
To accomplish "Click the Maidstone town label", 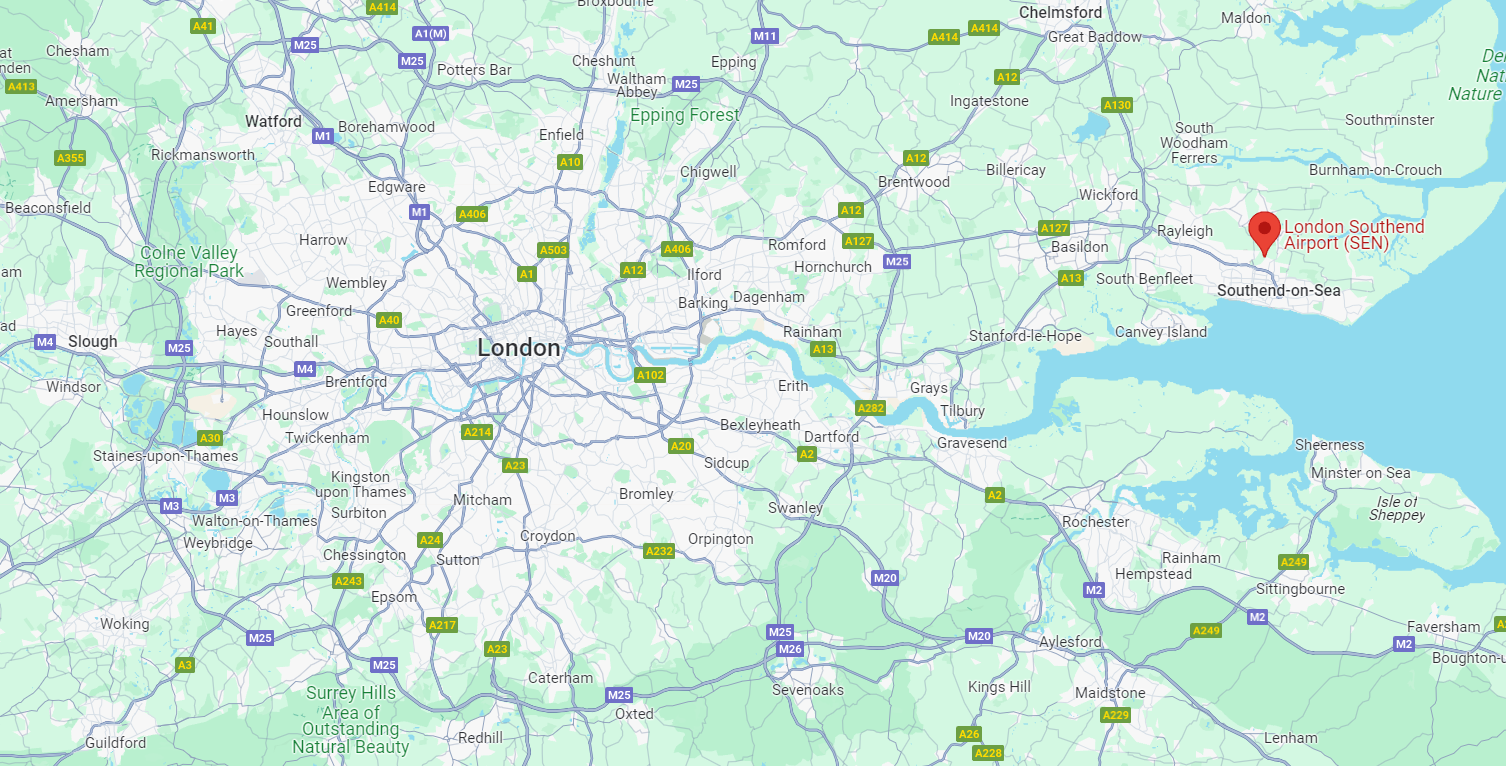I will [1110, 693].
